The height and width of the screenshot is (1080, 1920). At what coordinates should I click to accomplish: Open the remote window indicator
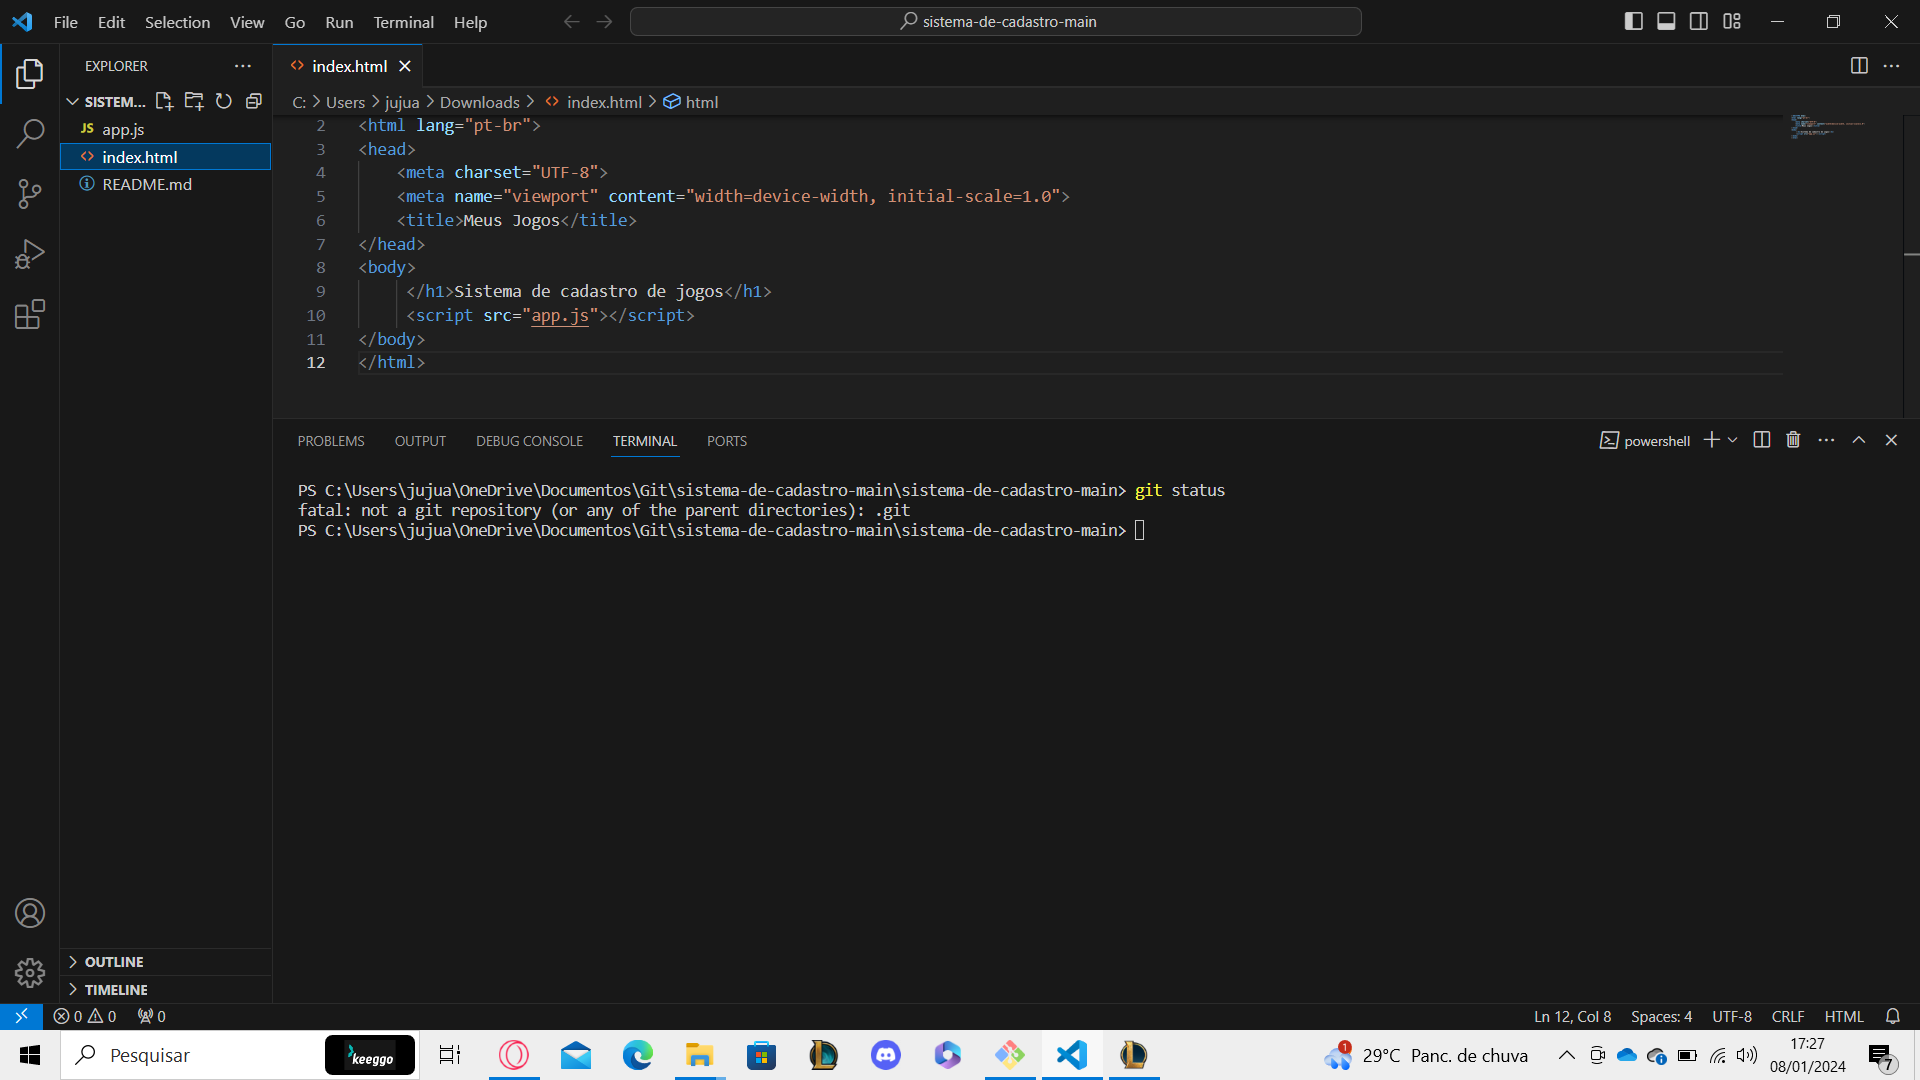[x=21, y=1016]
